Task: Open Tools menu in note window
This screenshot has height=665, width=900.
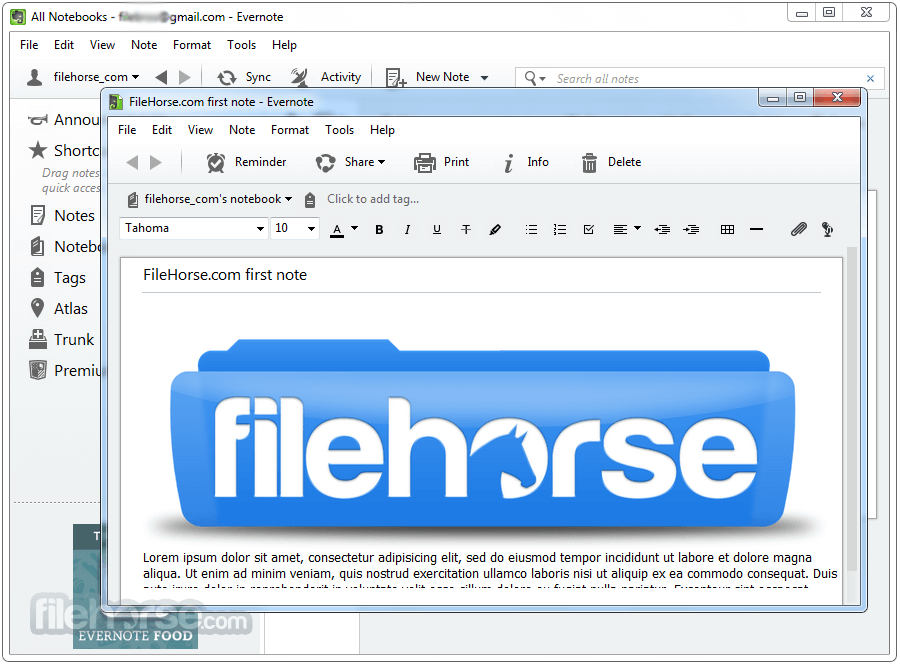Action: [340, 130]
